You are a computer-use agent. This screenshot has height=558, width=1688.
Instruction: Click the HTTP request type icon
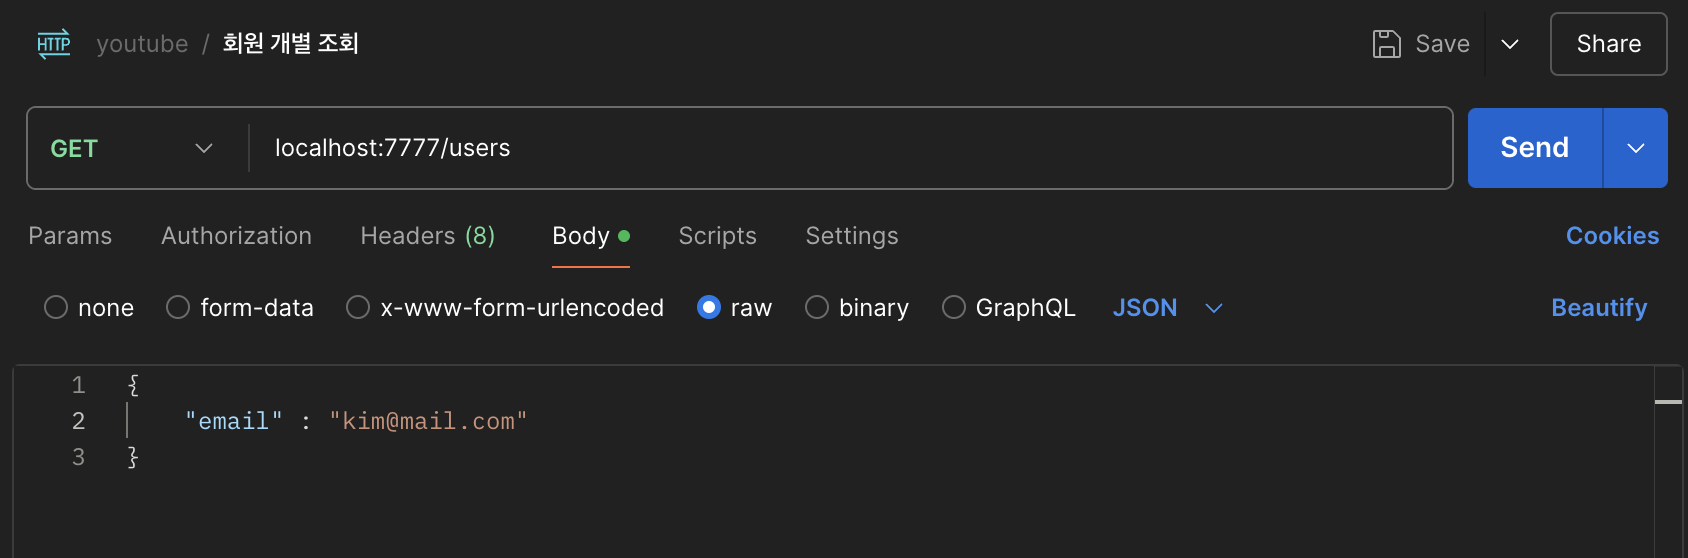(x=54, y=44)
